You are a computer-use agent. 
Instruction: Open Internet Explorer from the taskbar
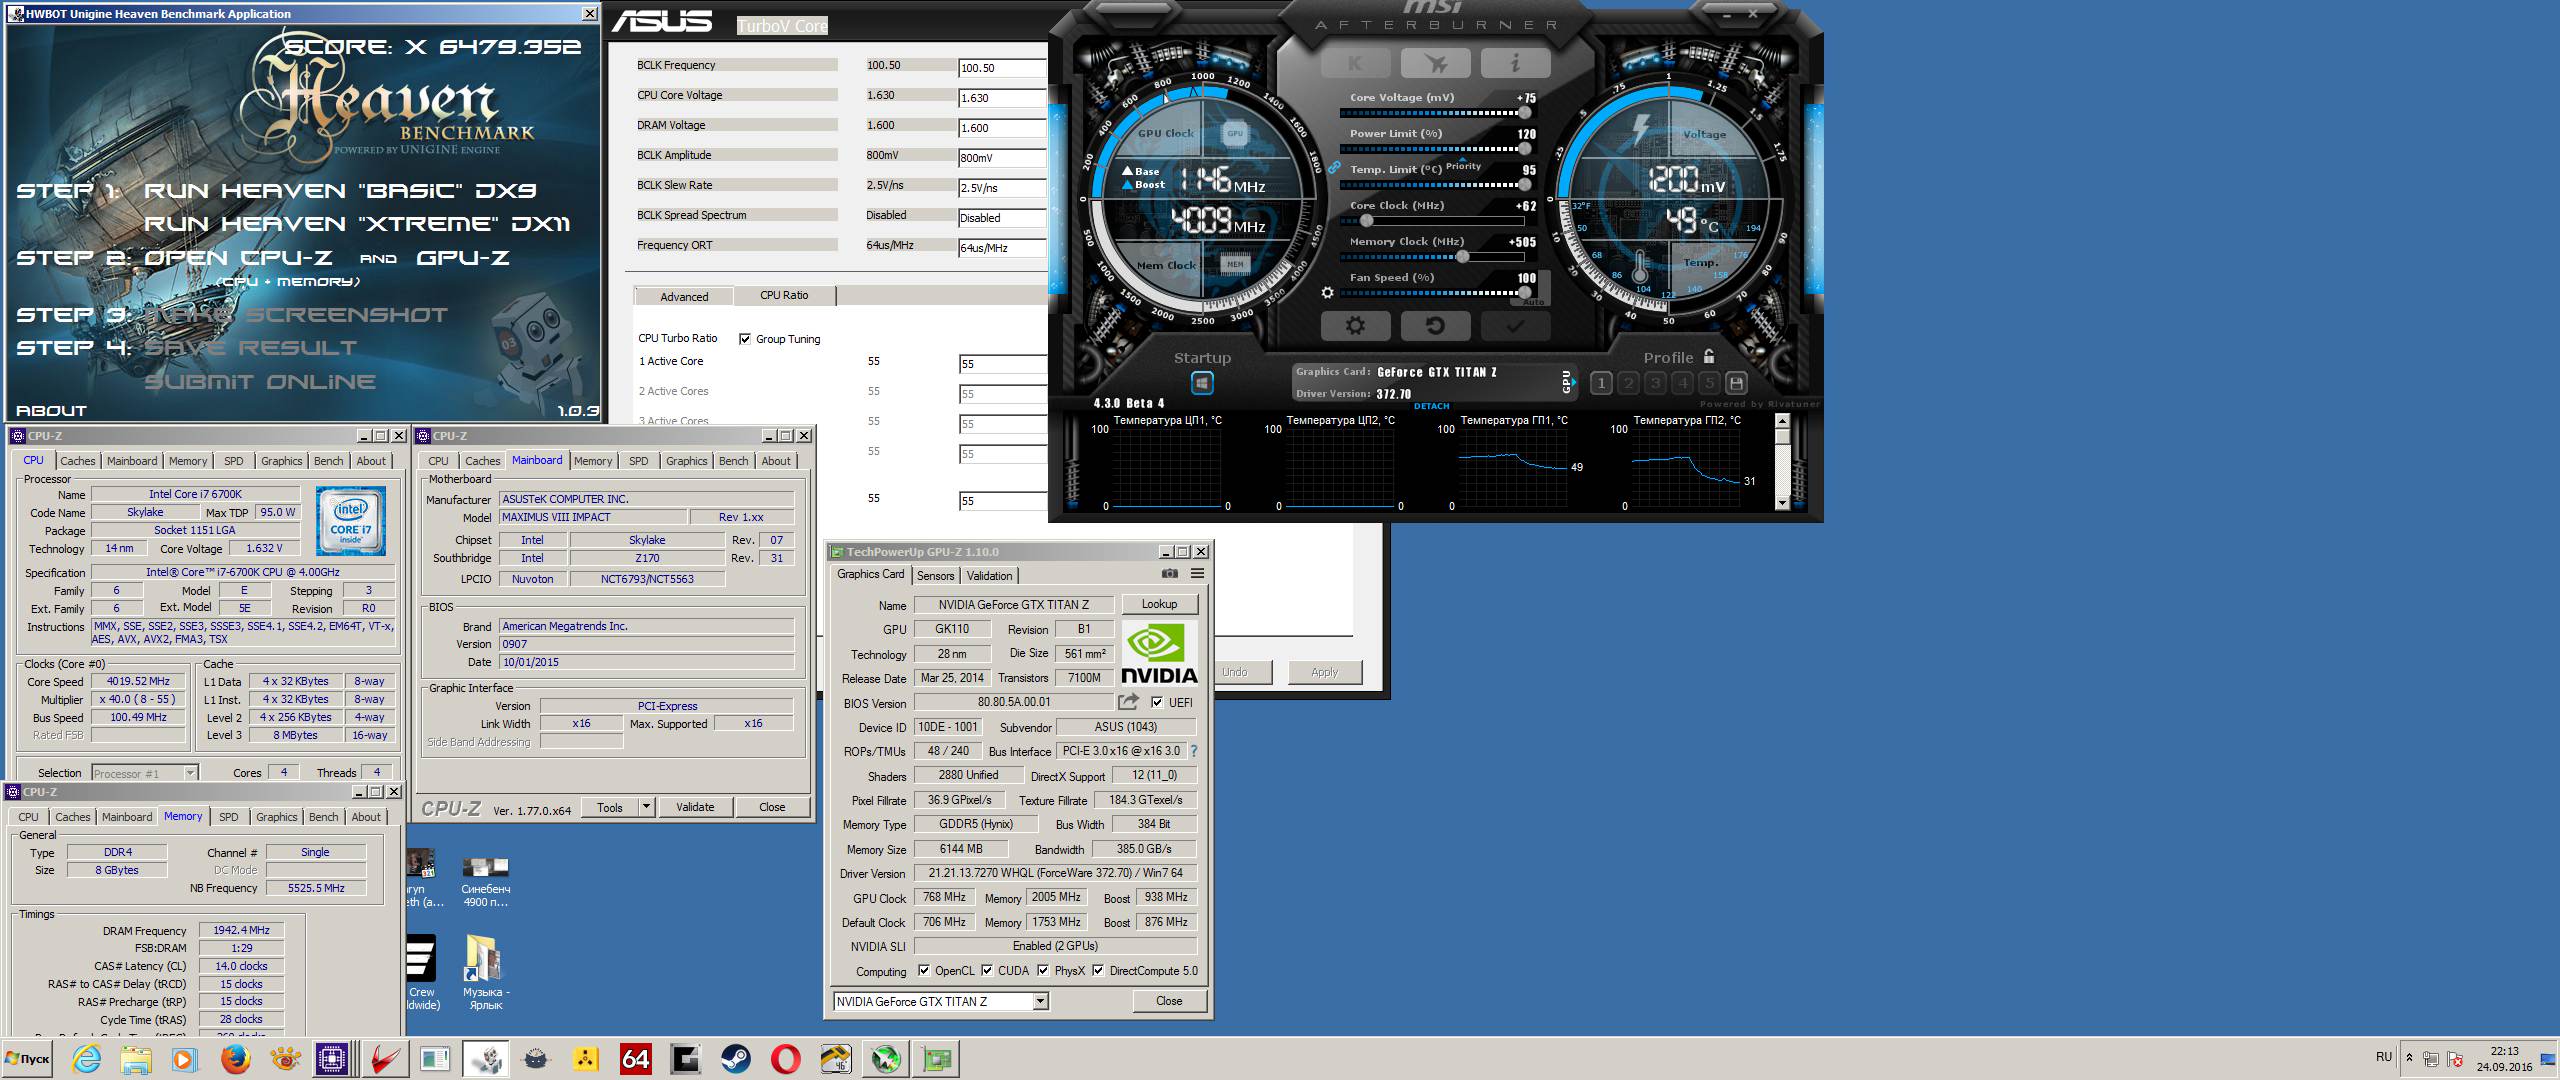pos(86,1059)
